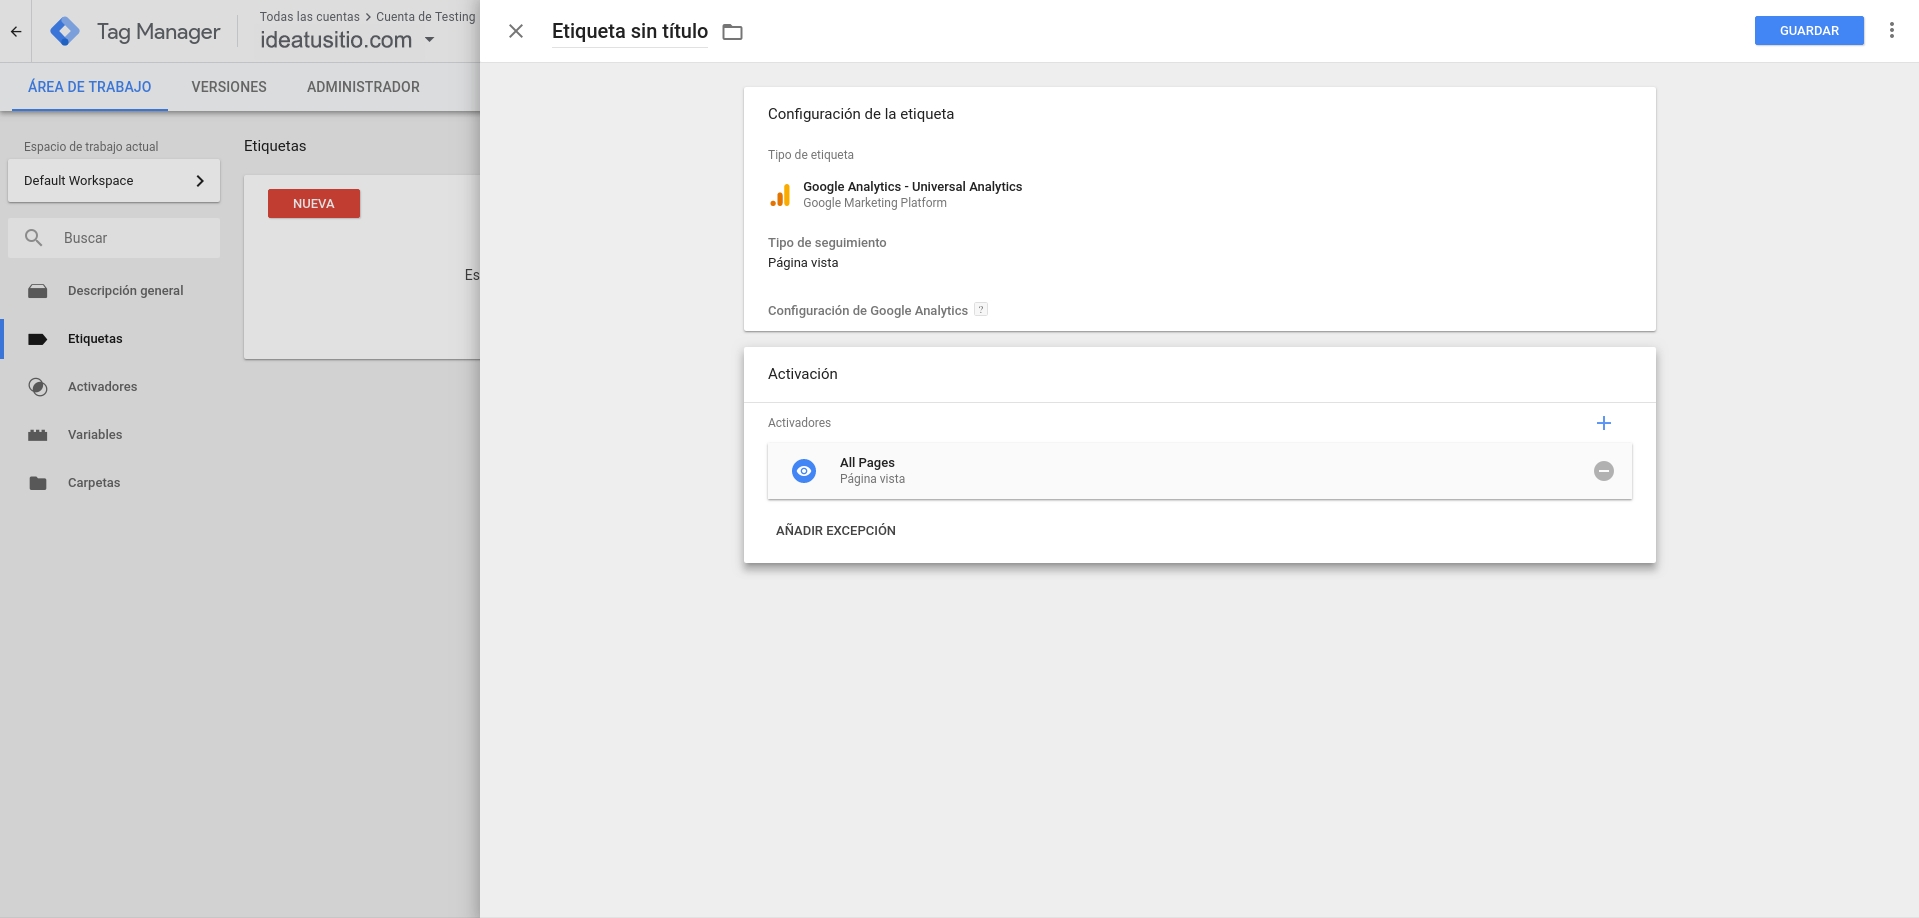The width and height of the screenshot is (1919, 918).
Task: Close the tag editor panel
Action: [516, 31]
